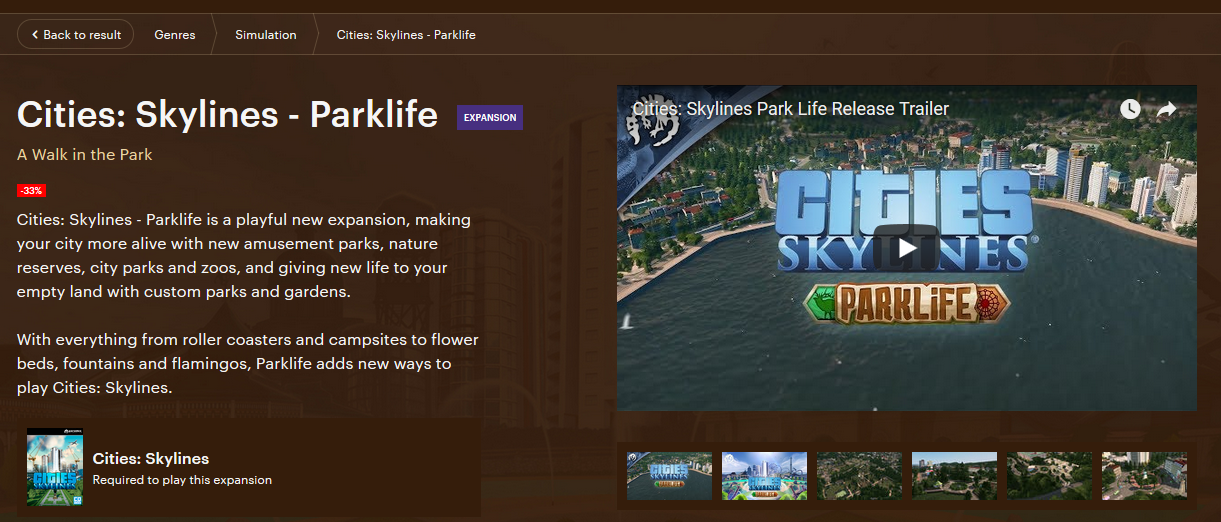Screen dimensions: 1221x522
Task: Select the second video thumbnail
Action: pos(764,476)
